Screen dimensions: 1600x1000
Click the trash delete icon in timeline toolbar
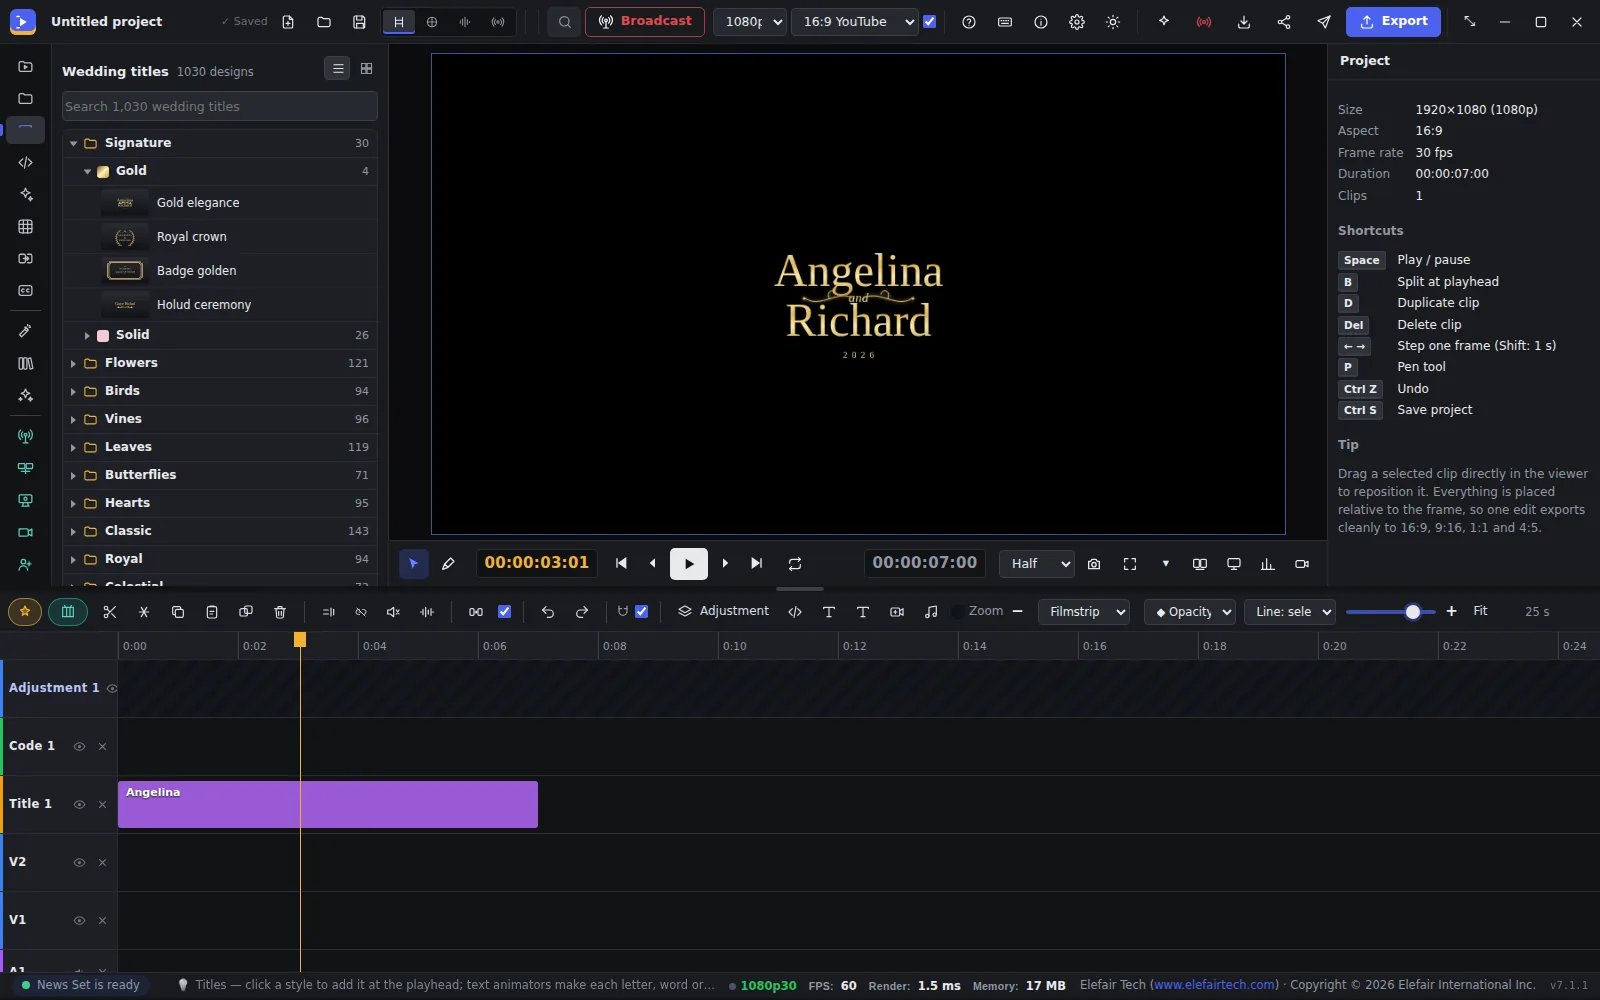(x=280, y=612)
